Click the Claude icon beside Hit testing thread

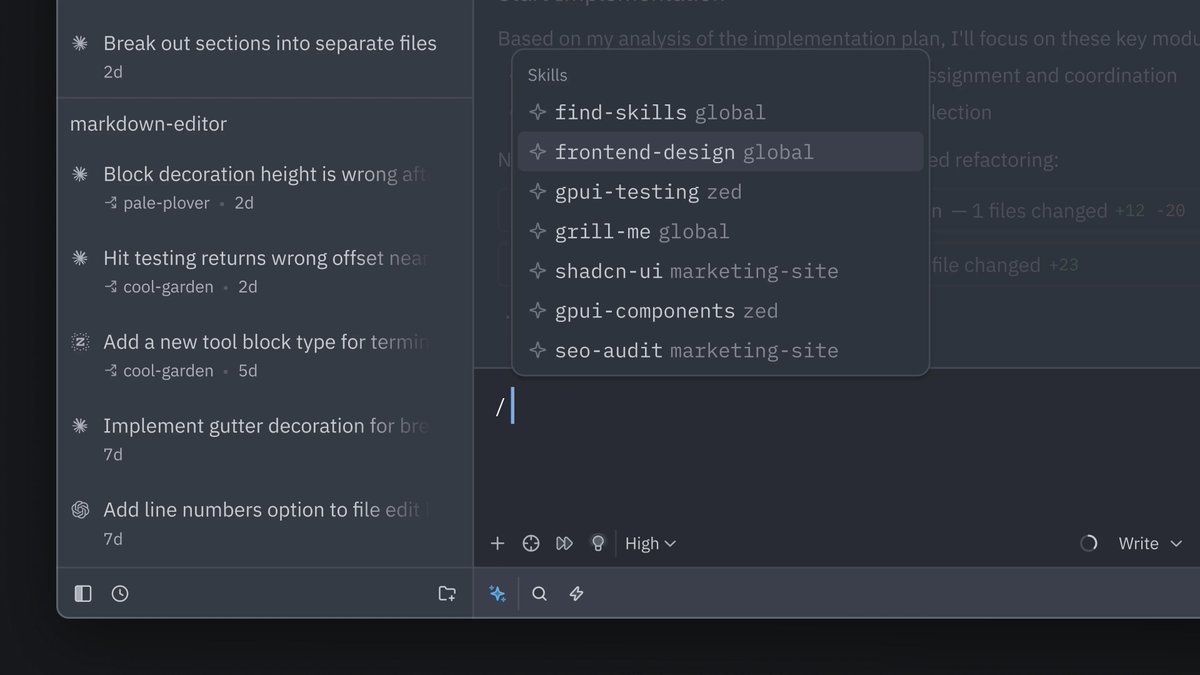(81, 258)
